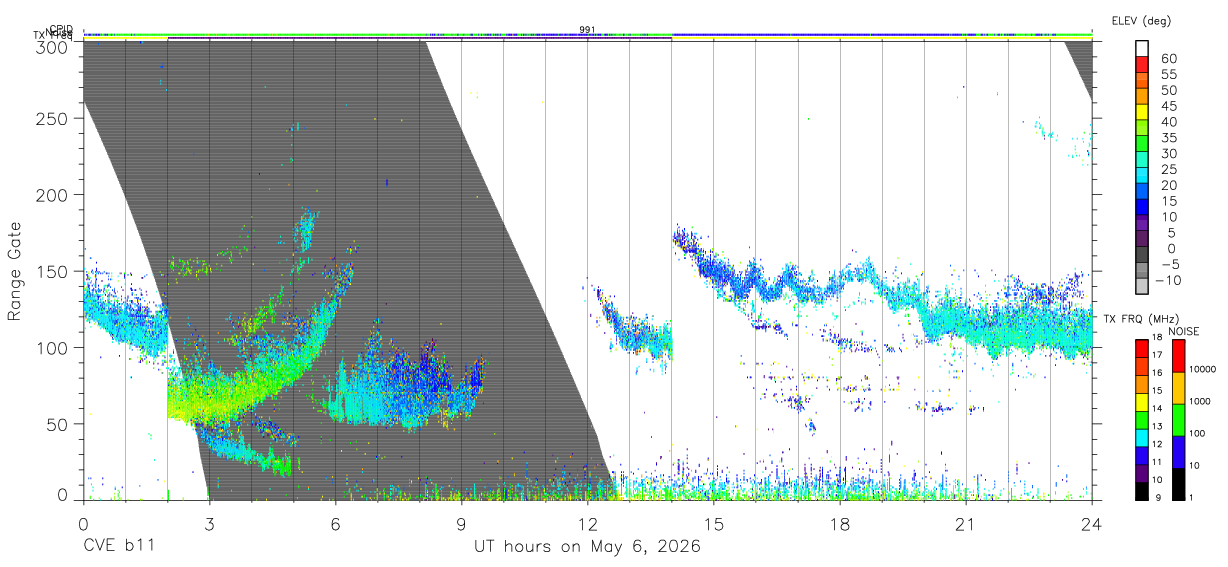Click the '100' range gate tick label

52,347
